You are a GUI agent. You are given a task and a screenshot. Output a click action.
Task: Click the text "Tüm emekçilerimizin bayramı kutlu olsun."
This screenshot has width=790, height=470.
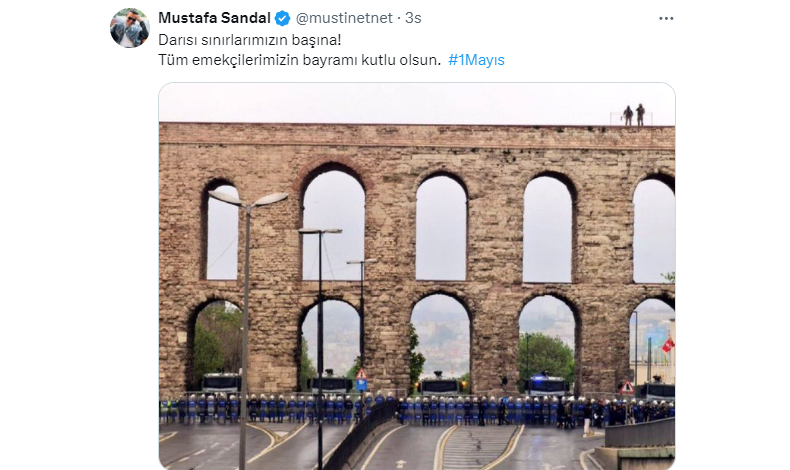pyautogui.click(x=299, y=60)
